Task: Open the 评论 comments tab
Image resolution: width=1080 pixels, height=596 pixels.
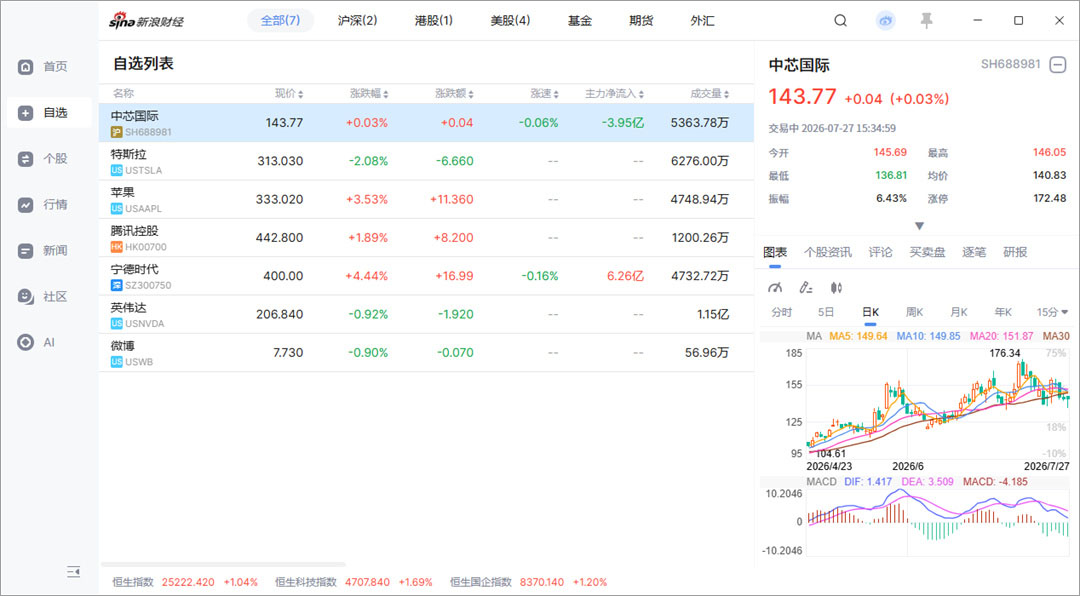Action: (x=880, y=252)
